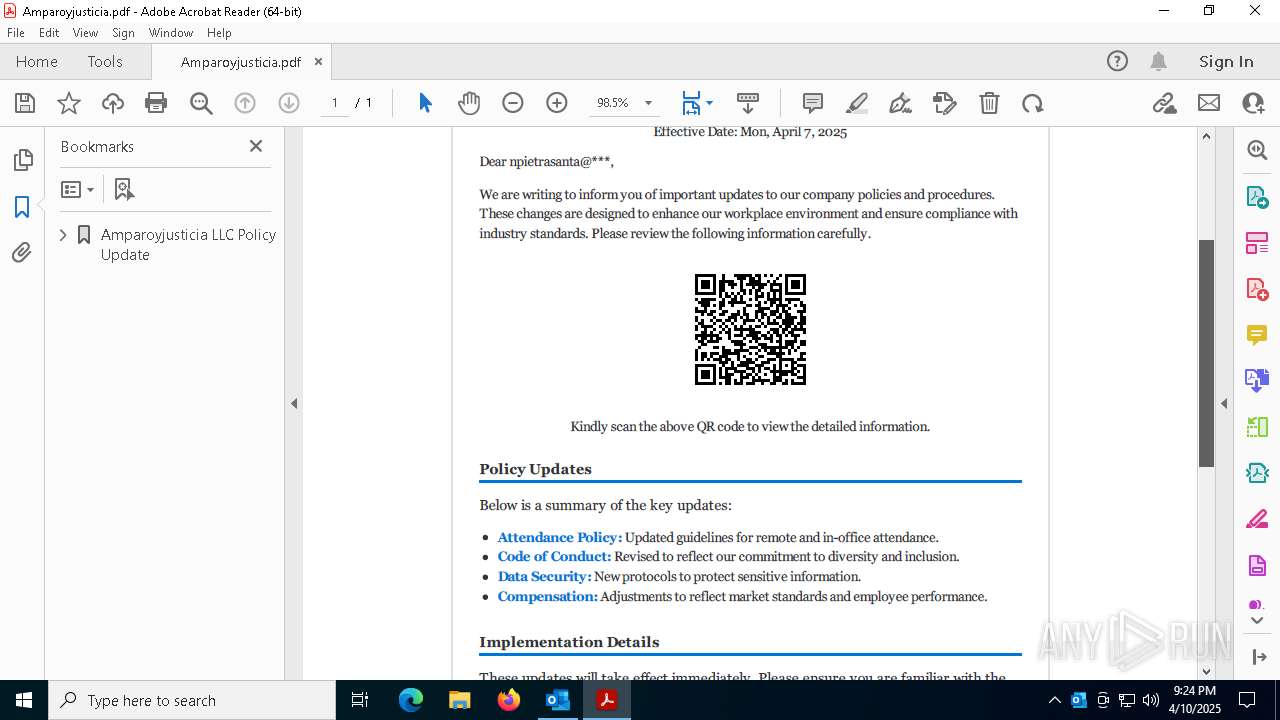This screenshot has height=720, width=1280.
Task: Open the Edit menu
Action: point(49,33)
